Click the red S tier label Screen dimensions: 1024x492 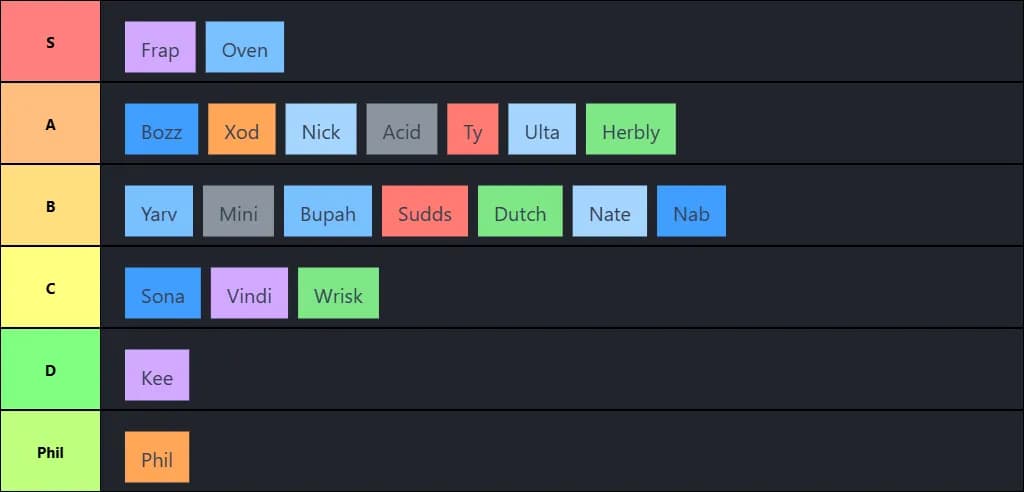pos(50,42)
